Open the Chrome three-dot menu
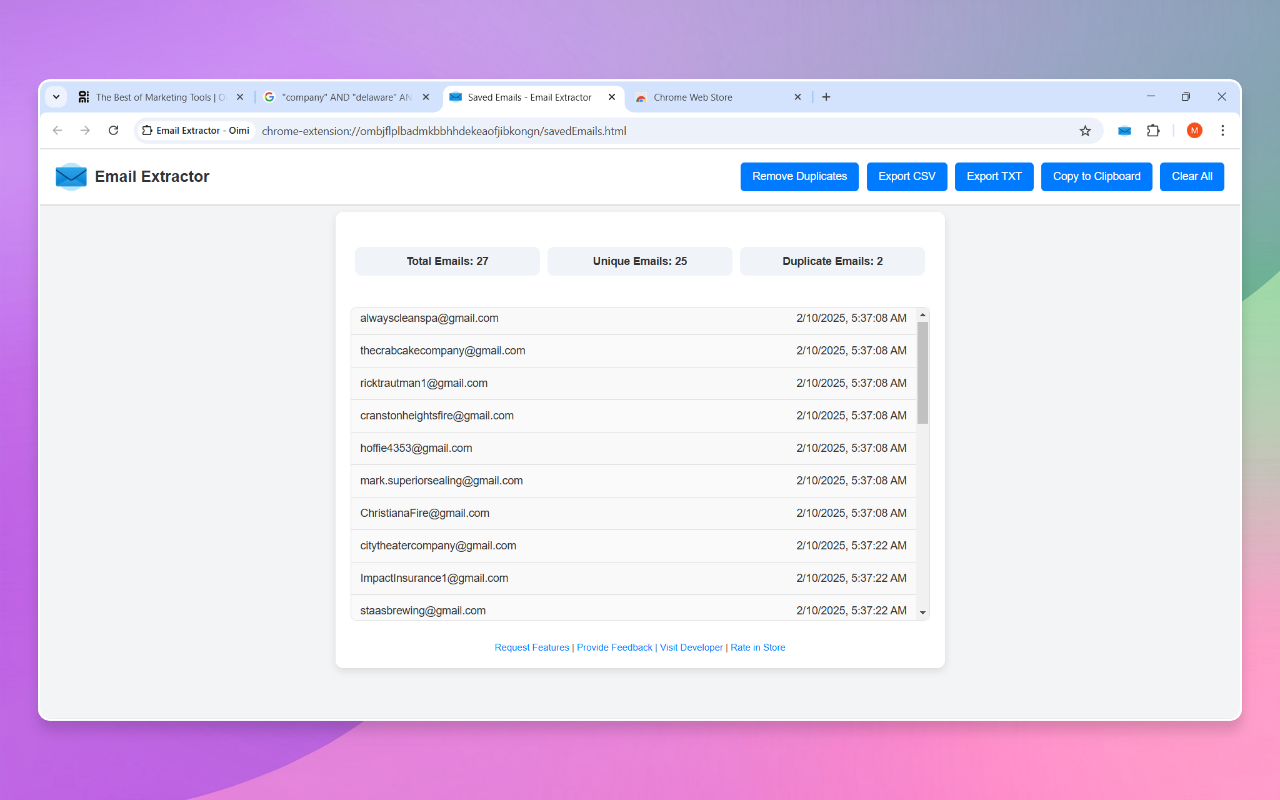This screenshot has height=800, width=1280. (1222, 130)
